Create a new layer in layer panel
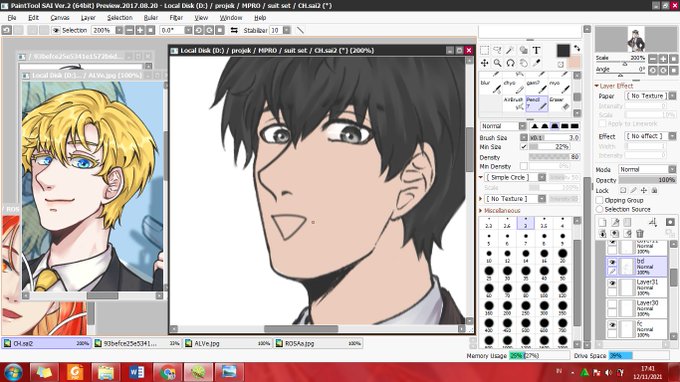680x382 pixels. tap(602, 222)
